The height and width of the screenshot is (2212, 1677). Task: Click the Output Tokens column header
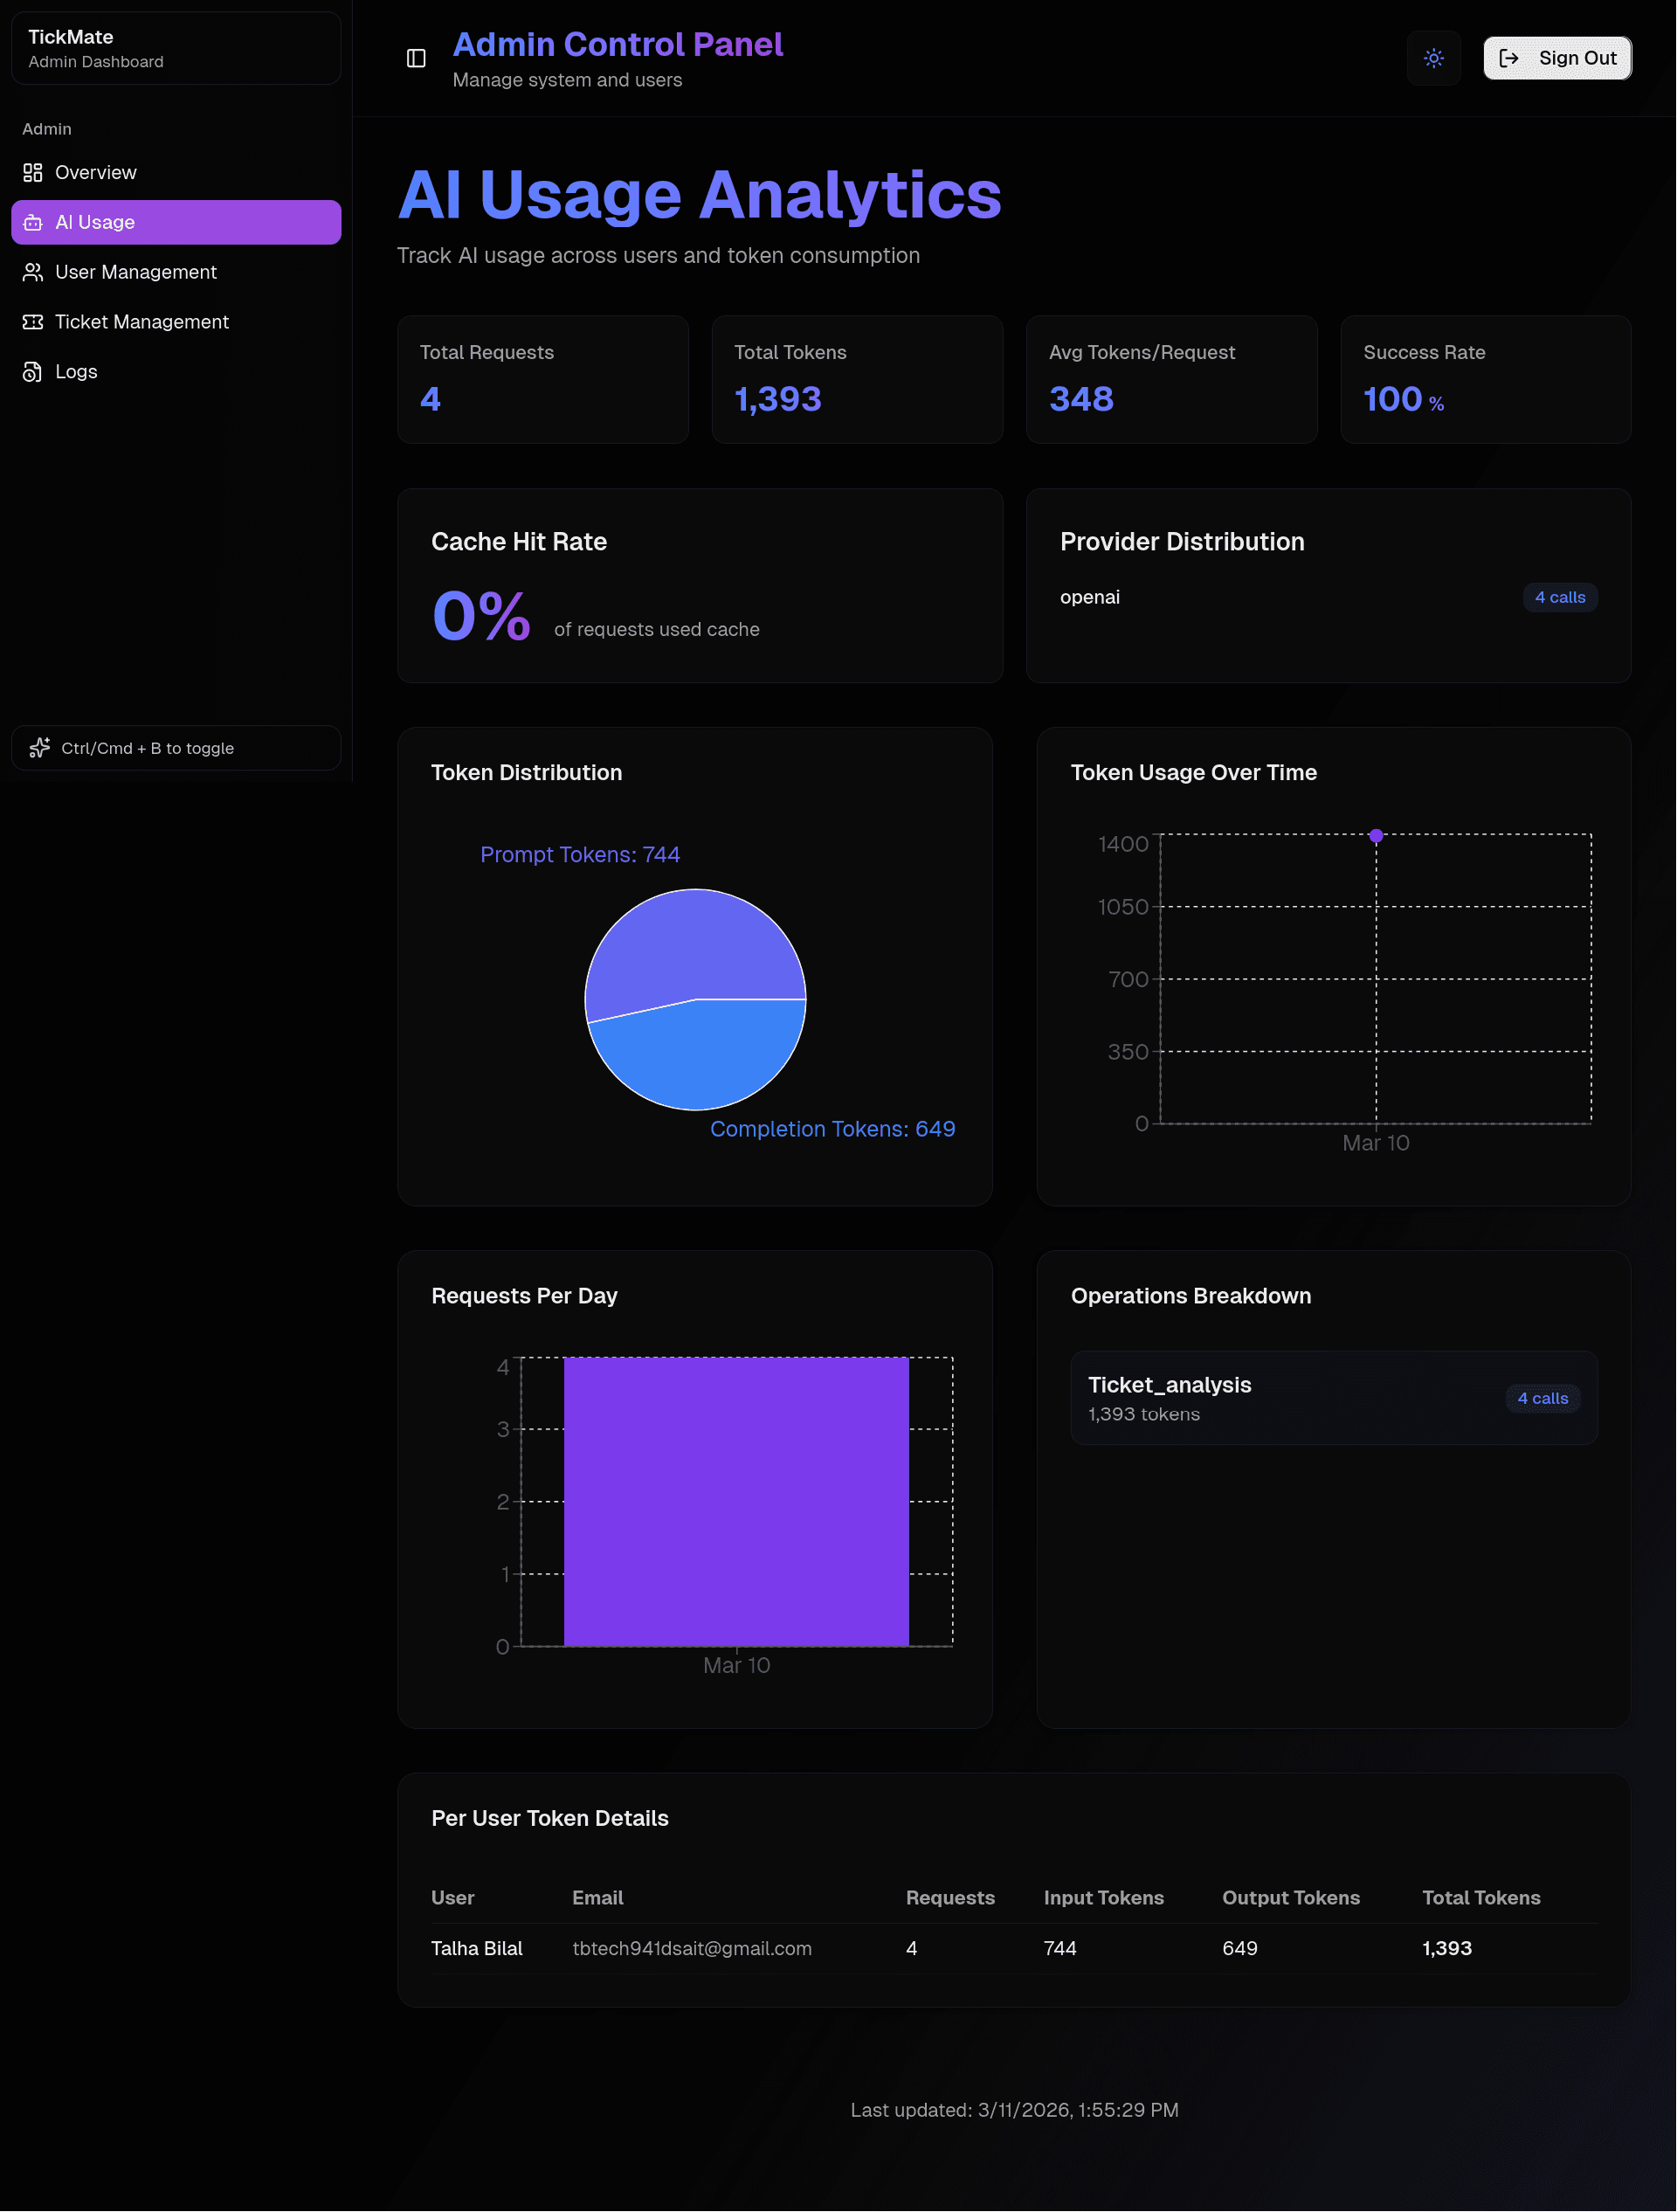click(1291, 1897)
